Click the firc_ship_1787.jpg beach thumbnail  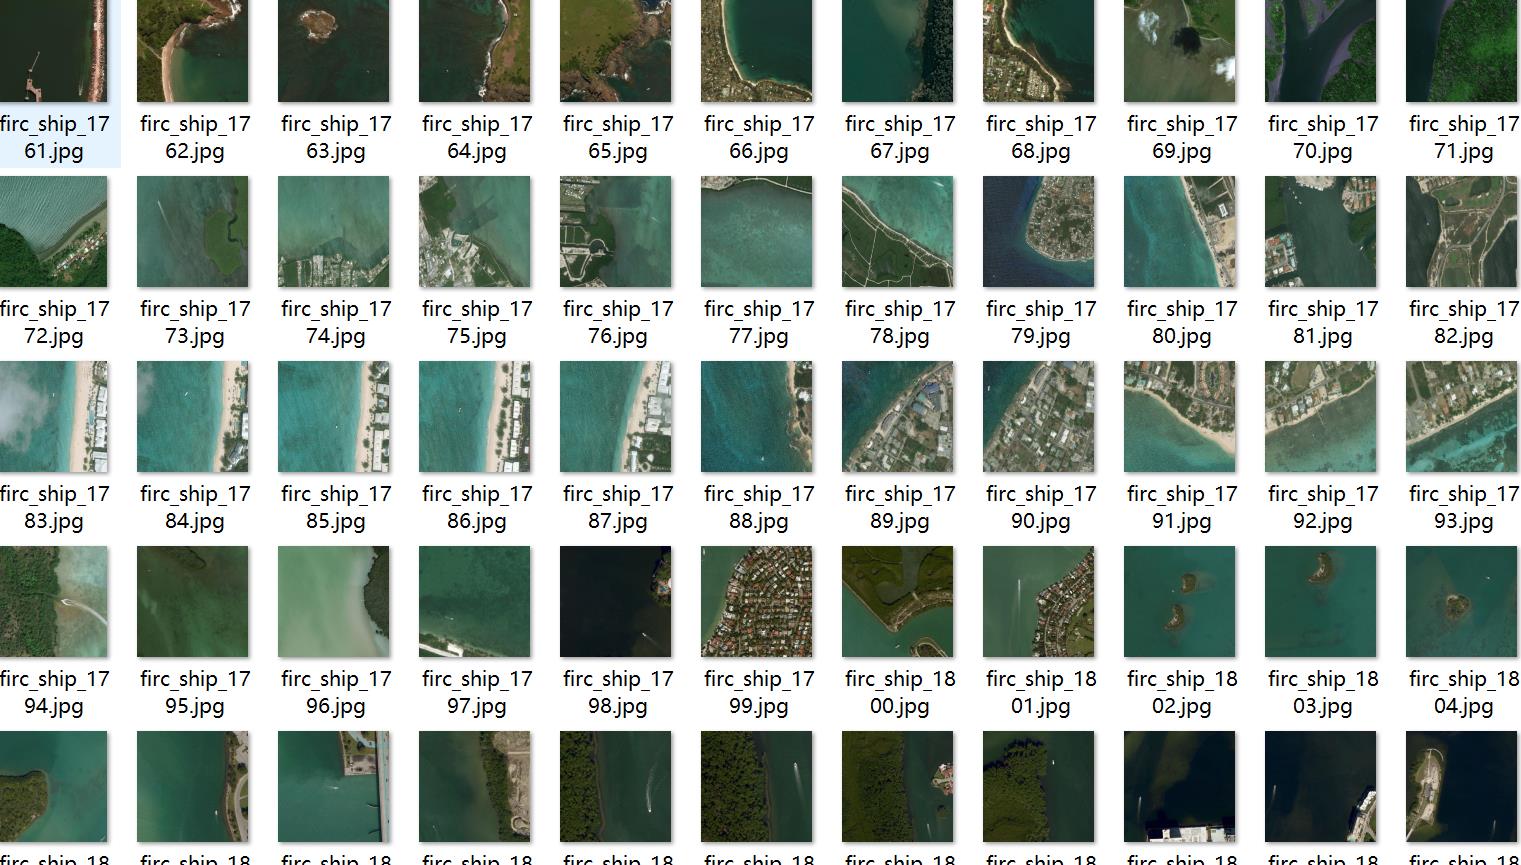(616, 417)
